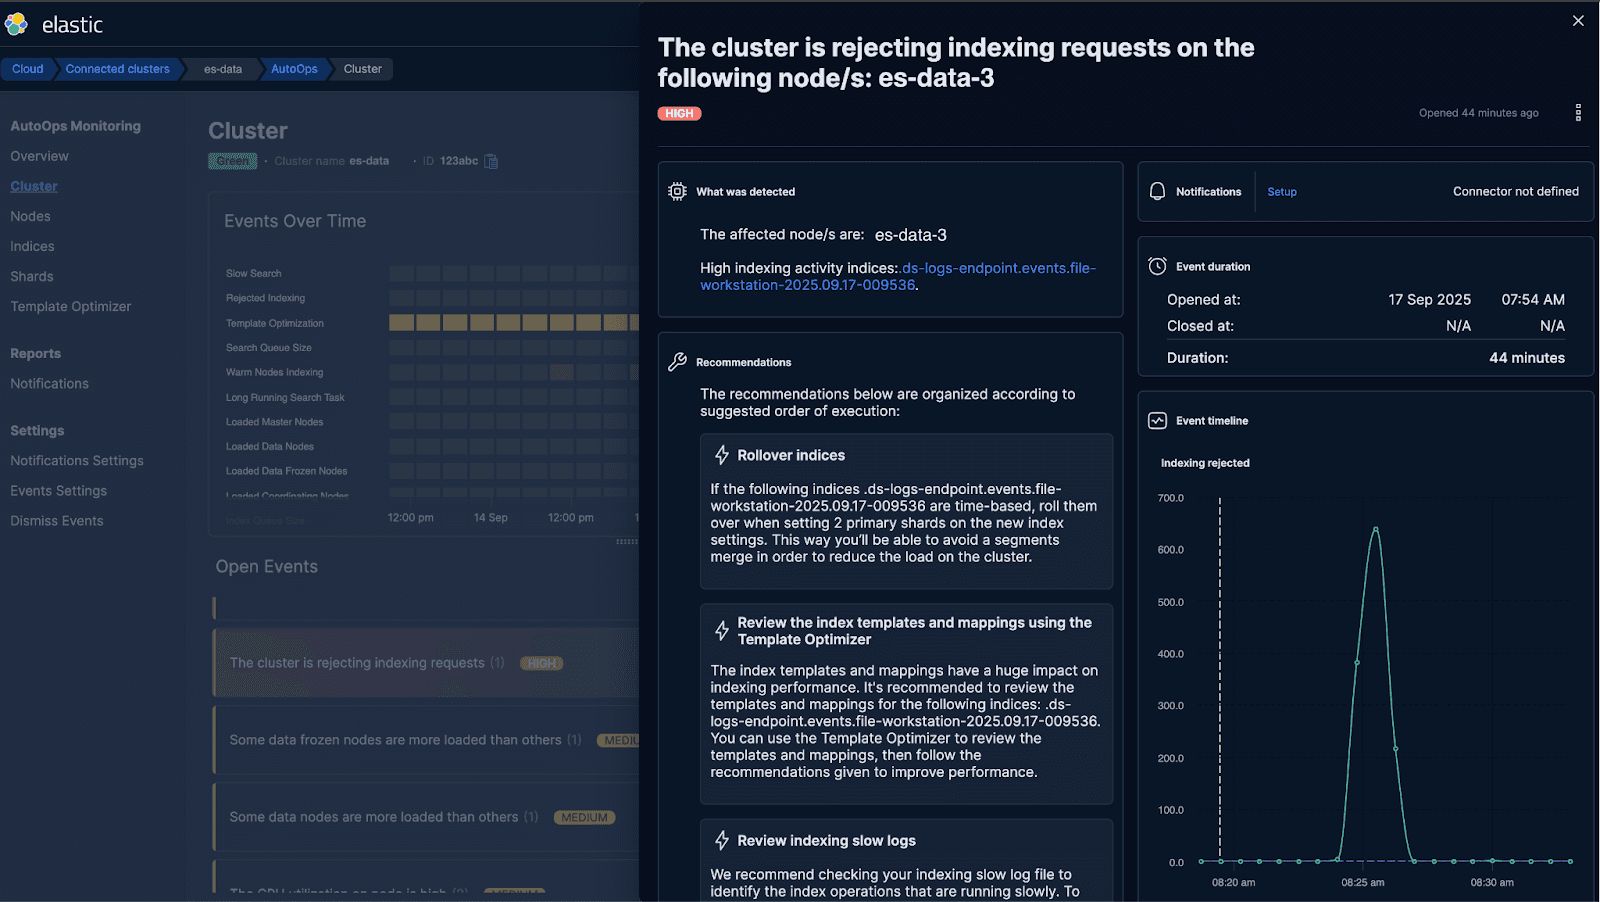This screenshot has height=902, width=1600.
Task: Copy the cluster ID with clipboard icon
Action: click(491, 161)
